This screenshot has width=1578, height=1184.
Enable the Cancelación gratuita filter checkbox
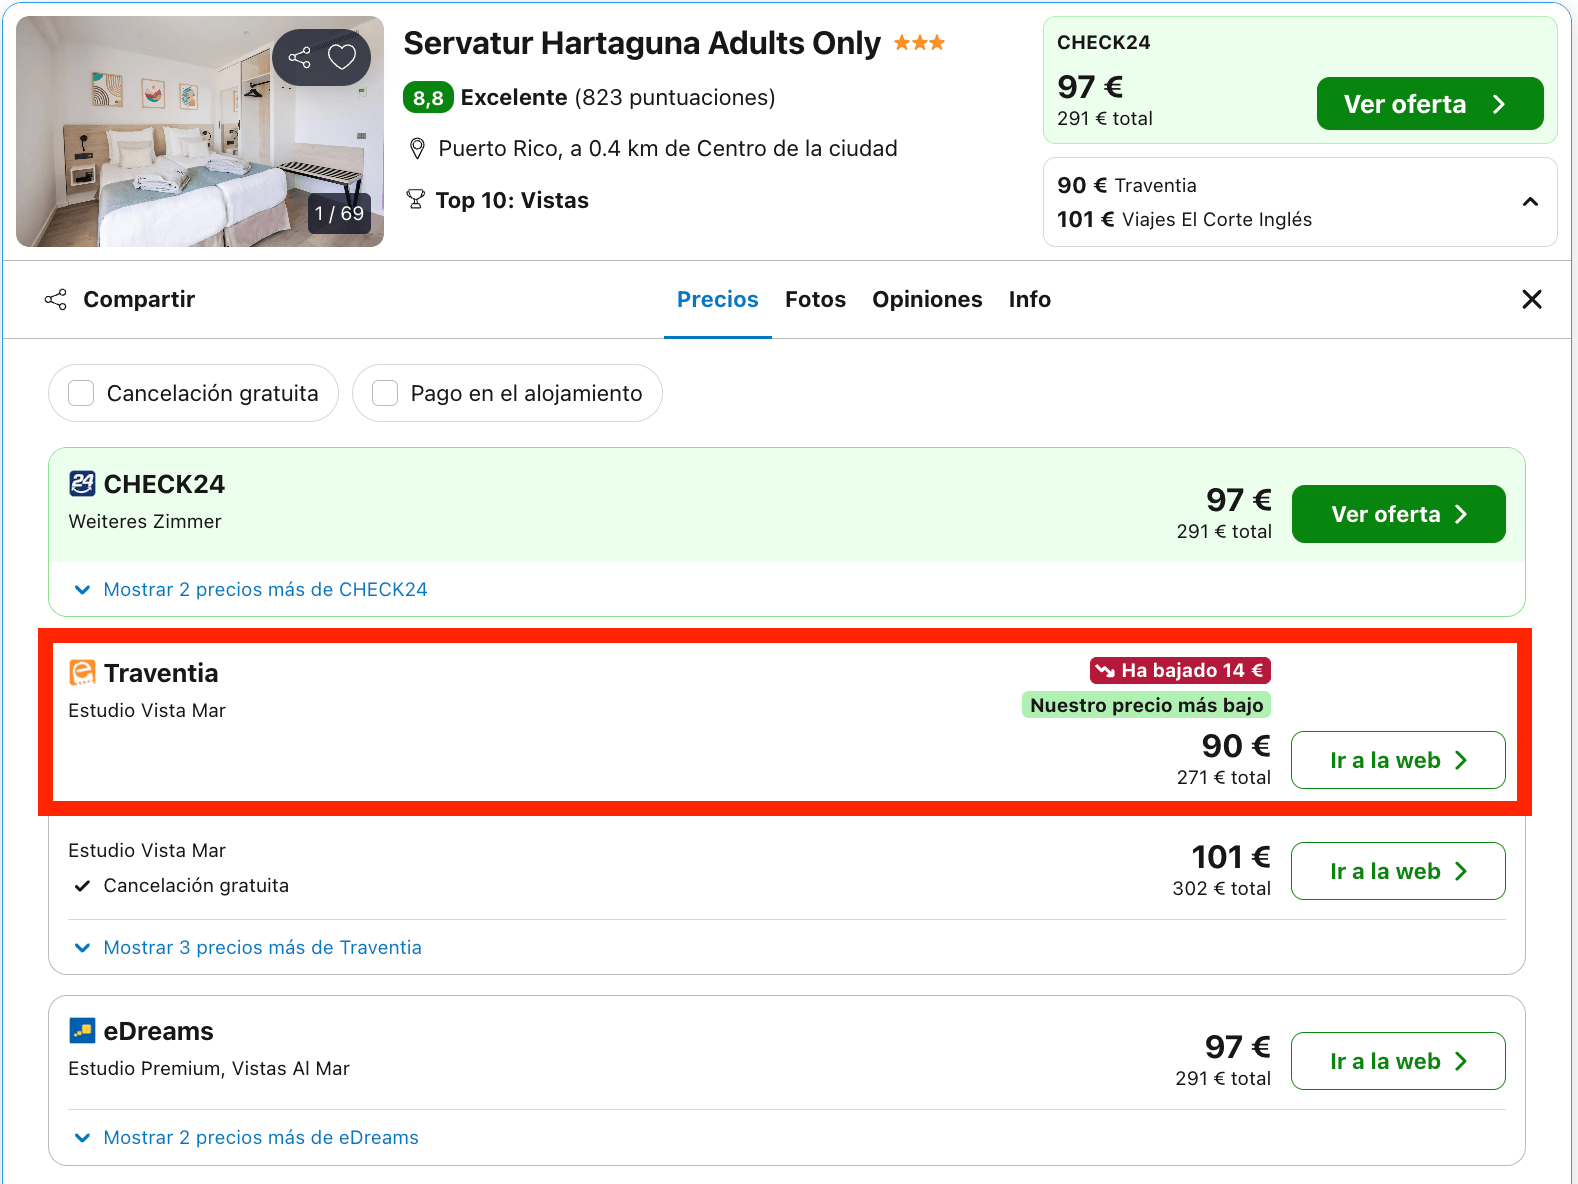[x=81, y=393]
